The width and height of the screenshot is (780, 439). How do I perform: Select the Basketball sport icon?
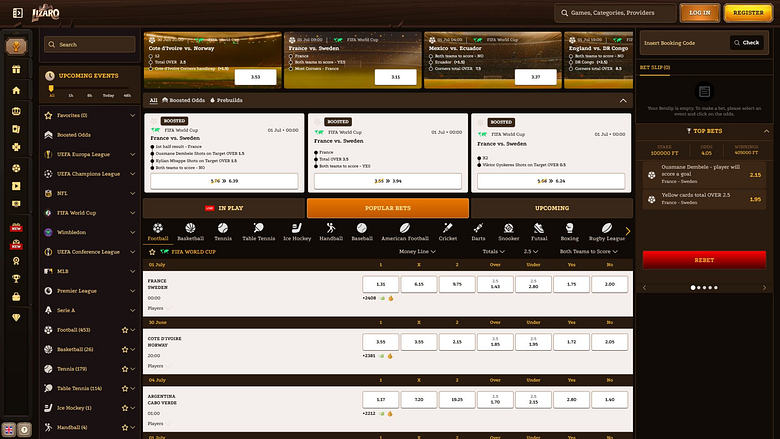pyautogui.click(x=191, y=232)
